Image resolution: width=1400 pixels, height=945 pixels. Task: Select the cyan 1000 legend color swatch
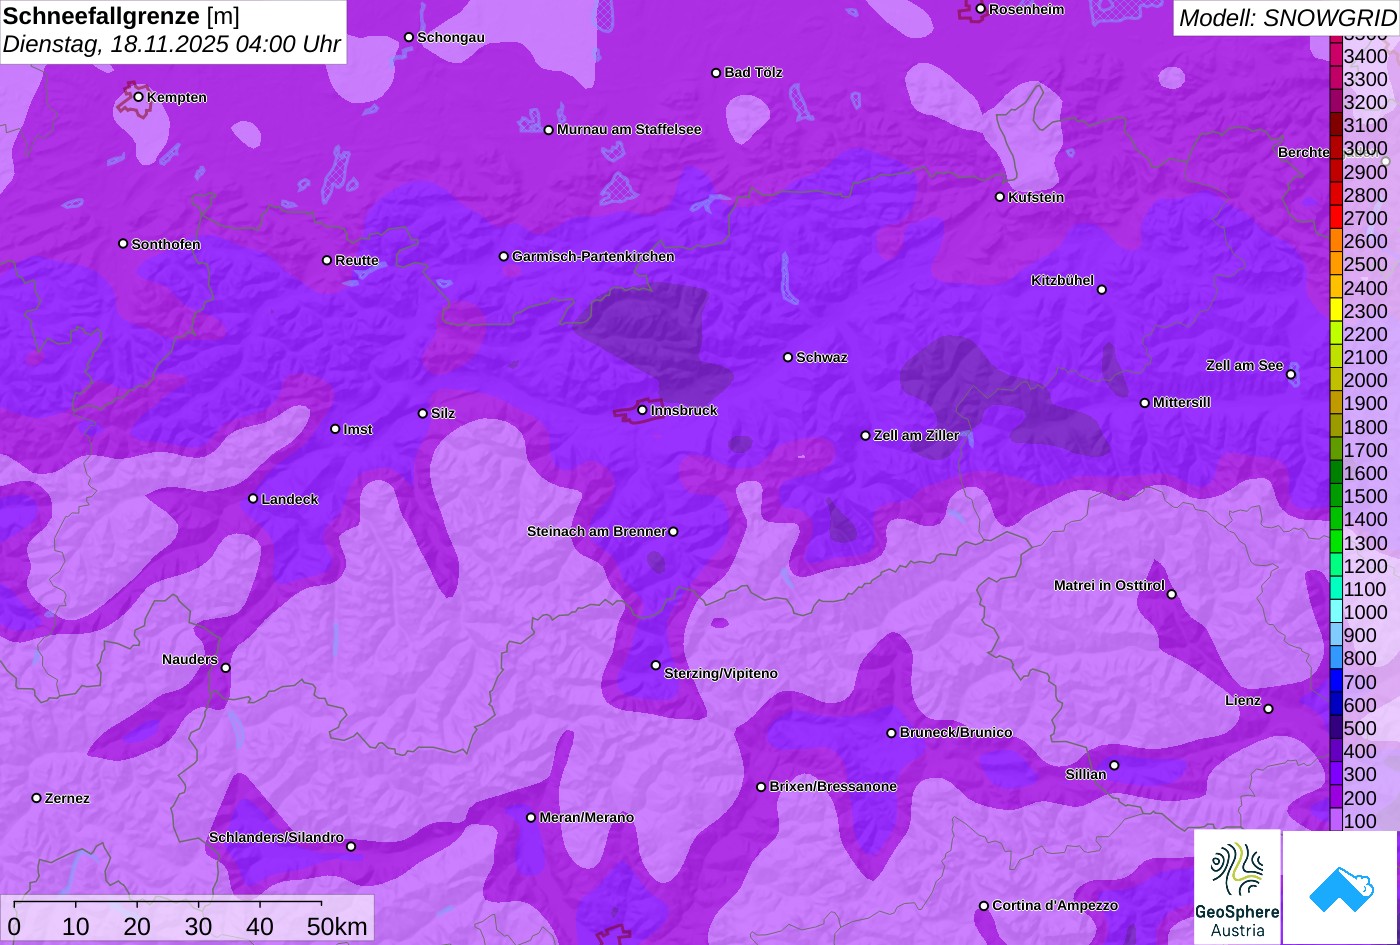pos(1336,612)
